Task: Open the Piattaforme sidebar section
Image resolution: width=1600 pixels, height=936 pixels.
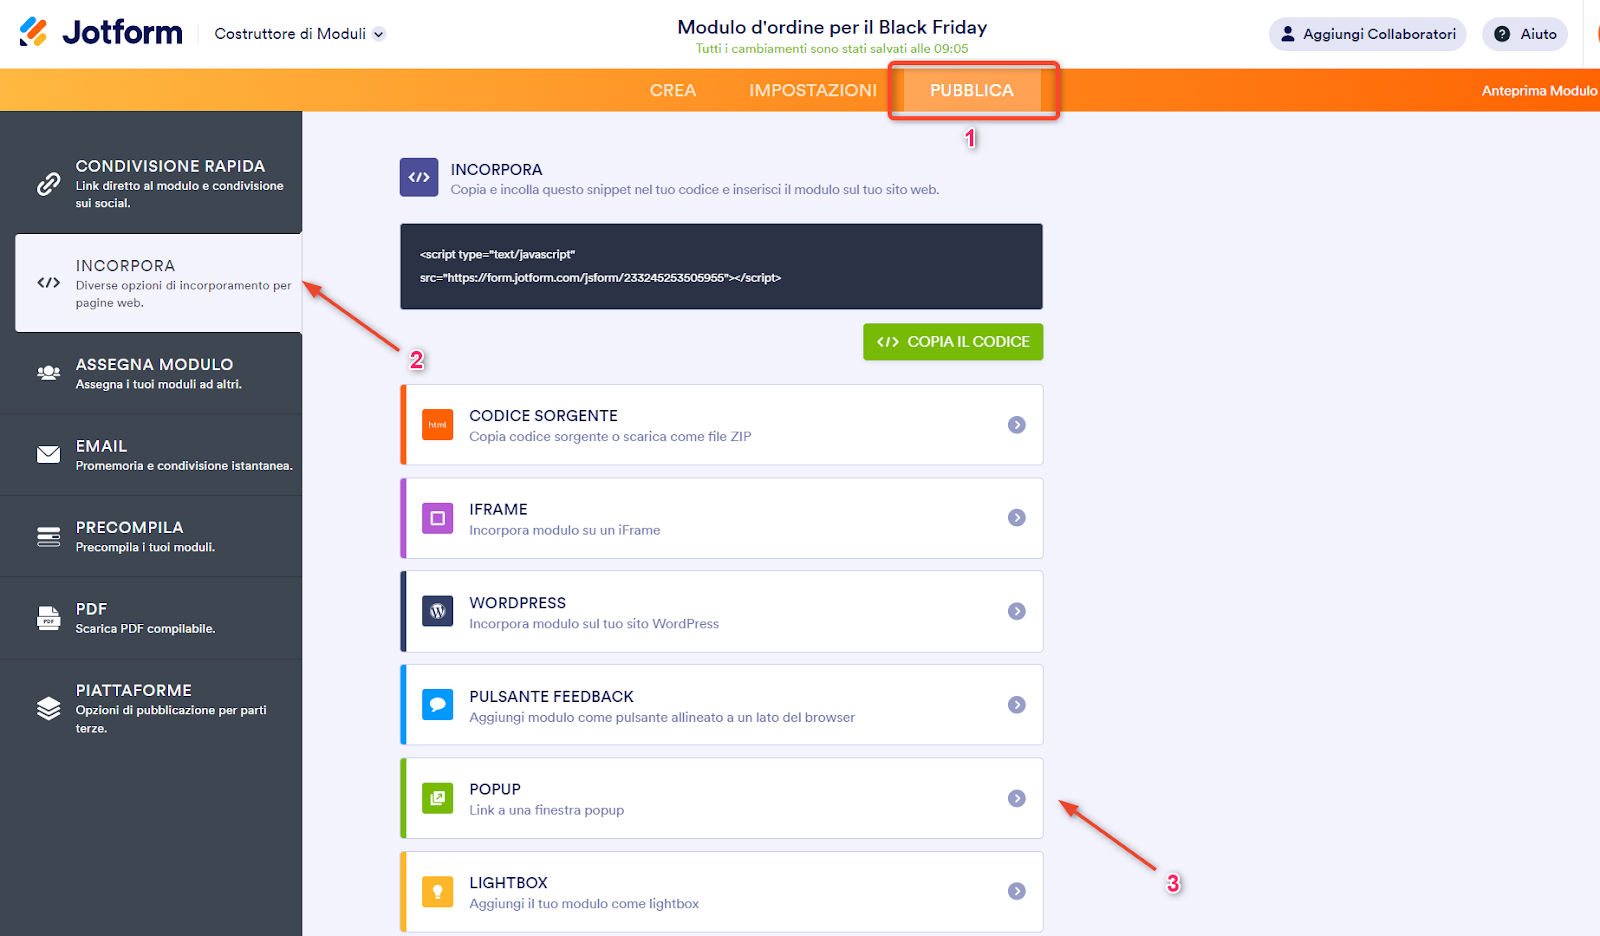Action: [x=151, y=708]
